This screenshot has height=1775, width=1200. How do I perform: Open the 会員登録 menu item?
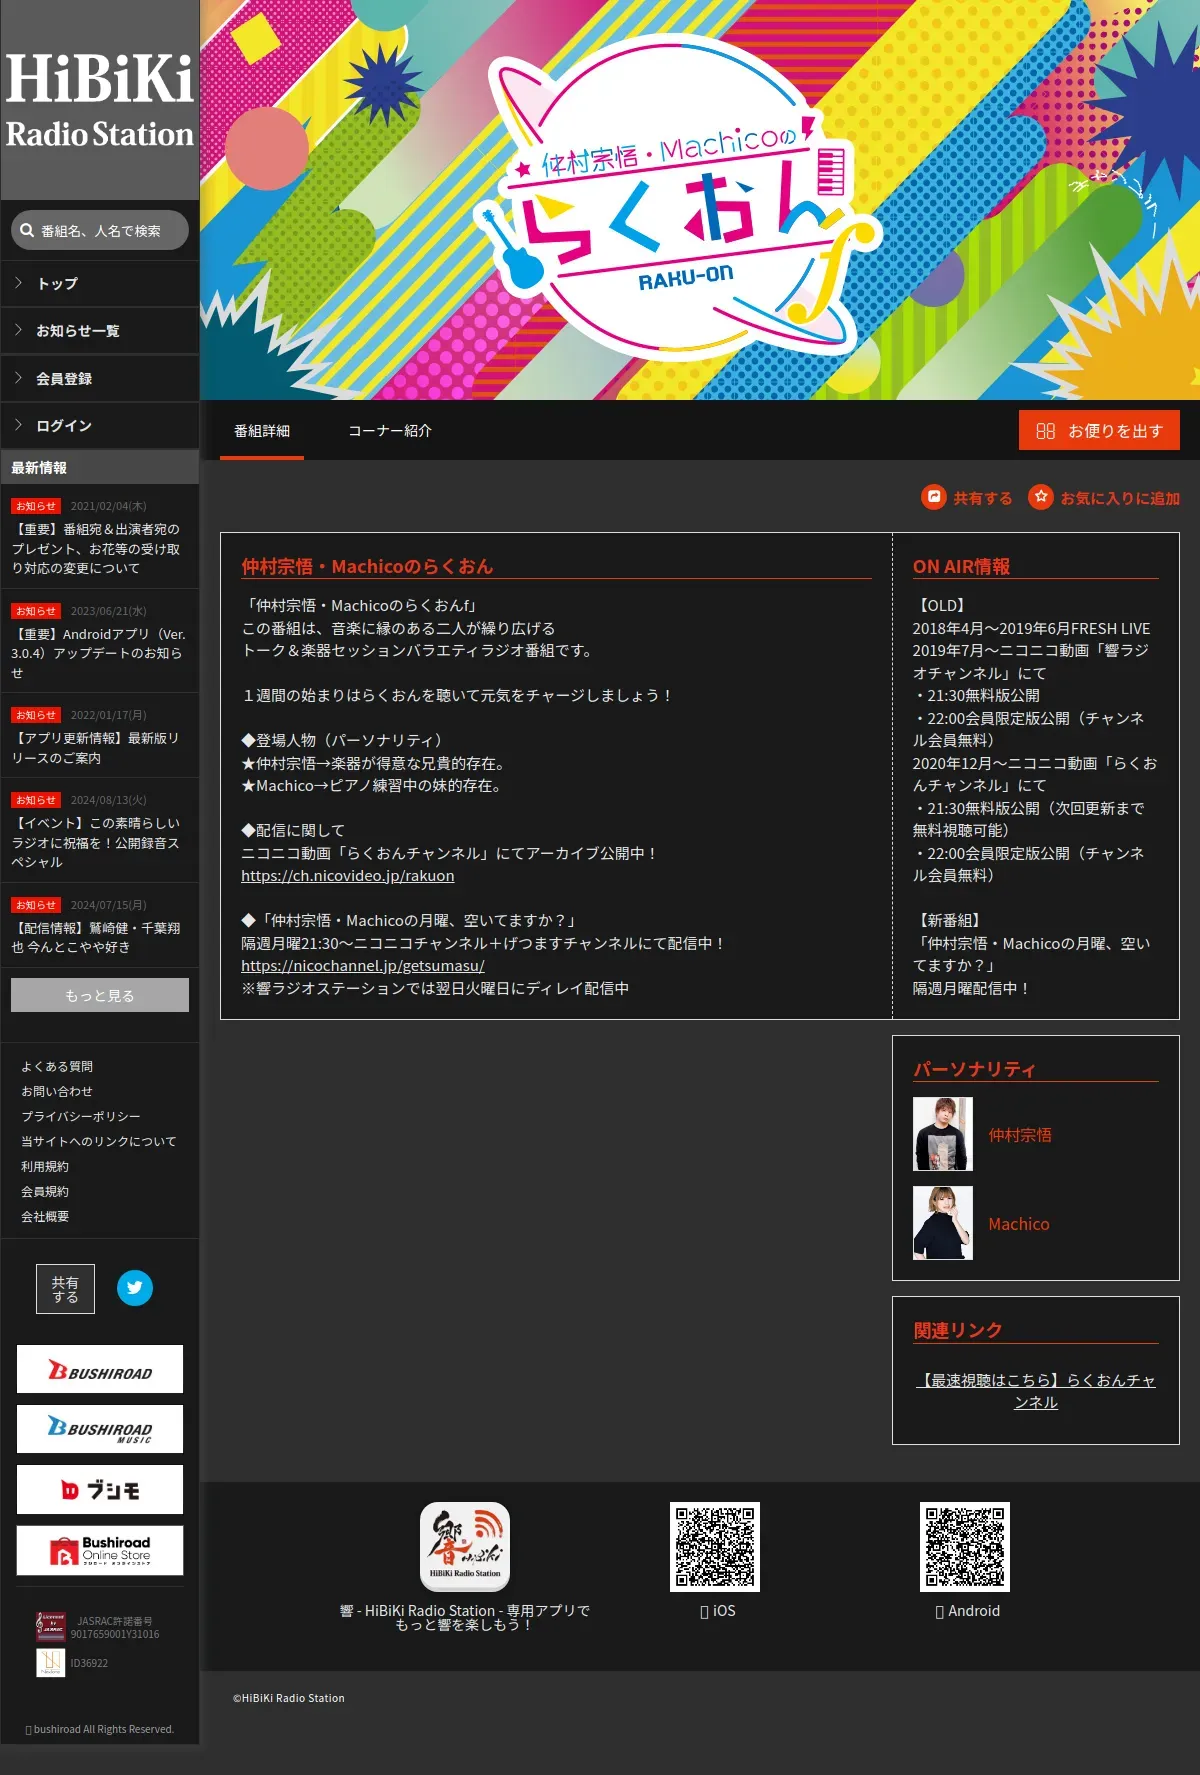click(x=100, y=379)
